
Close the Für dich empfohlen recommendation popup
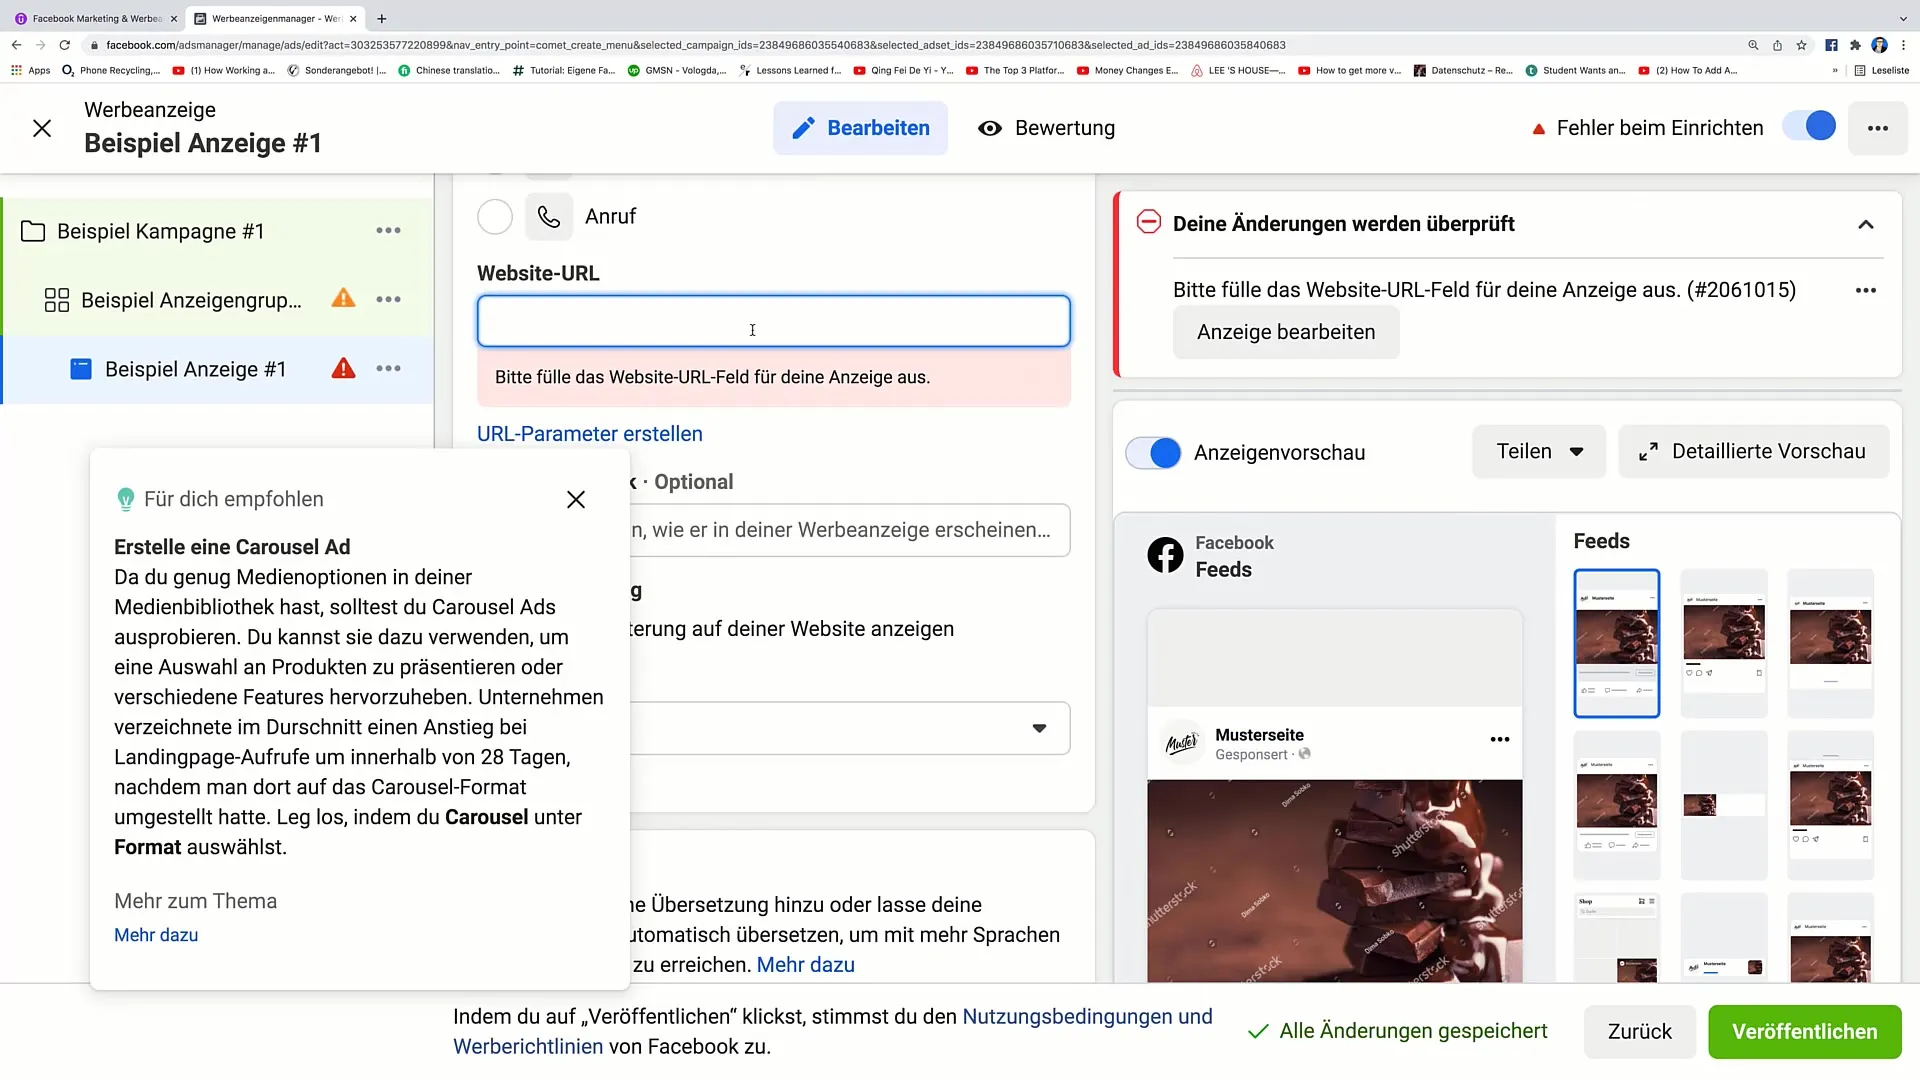(575, 498)
